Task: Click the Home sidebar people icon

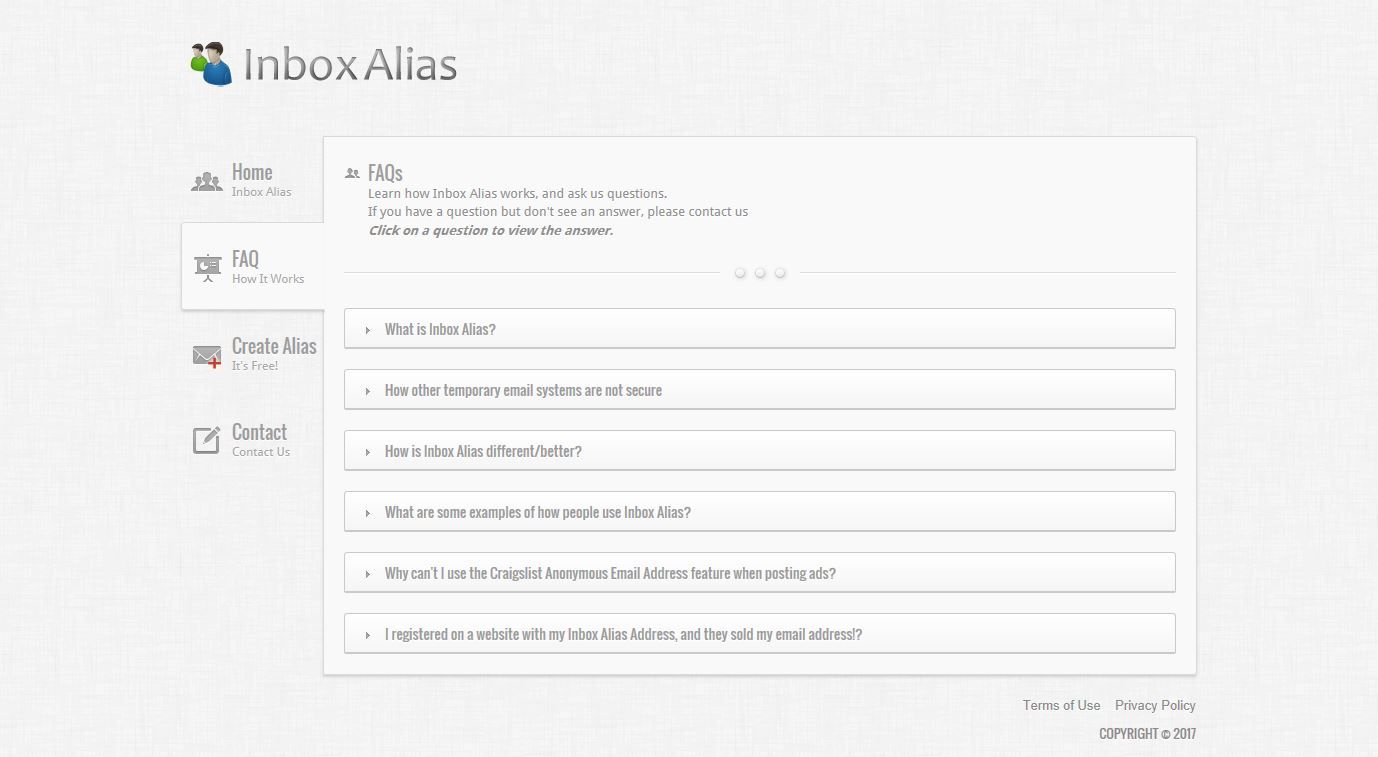Action: (x=206, y=180)
